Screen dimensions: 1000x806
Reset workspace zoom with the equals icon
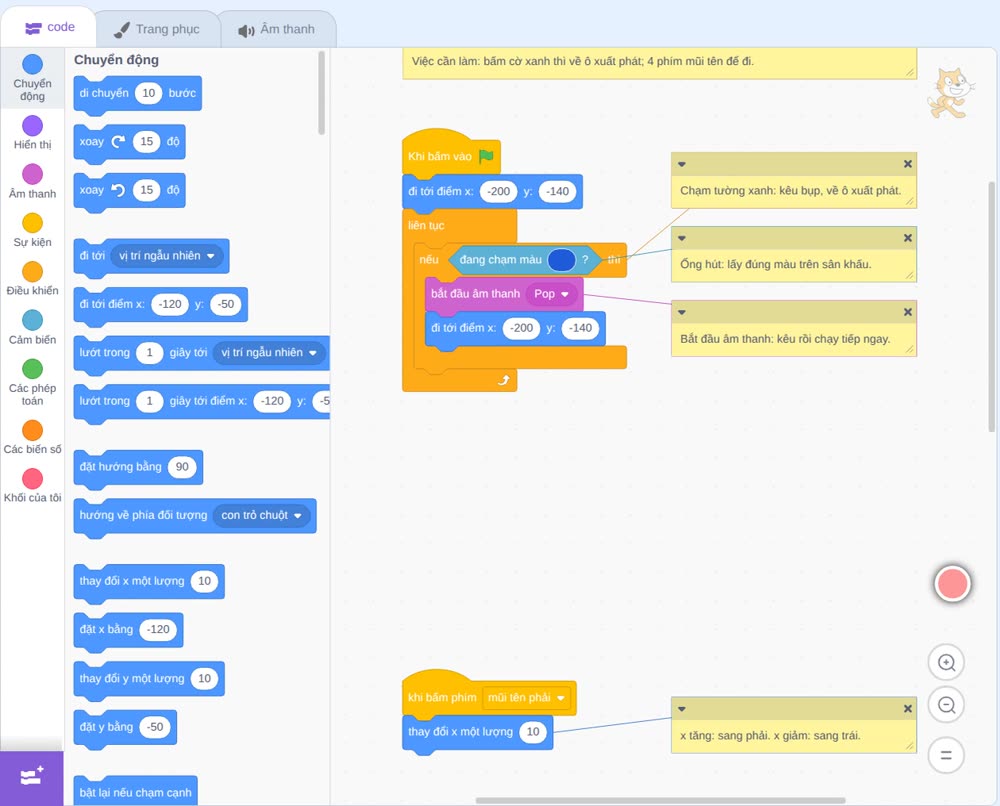pyautogui.click(x=946, y=755)
